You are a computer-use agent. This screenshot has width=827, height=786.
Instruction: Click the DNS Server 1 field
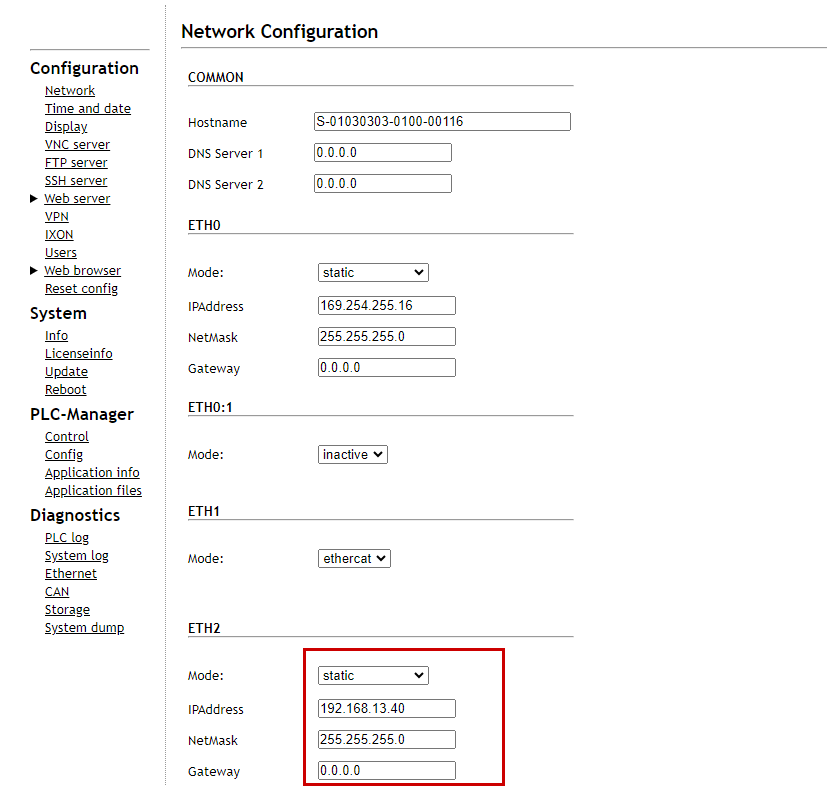pyautogui.click(x=382, y=152)
